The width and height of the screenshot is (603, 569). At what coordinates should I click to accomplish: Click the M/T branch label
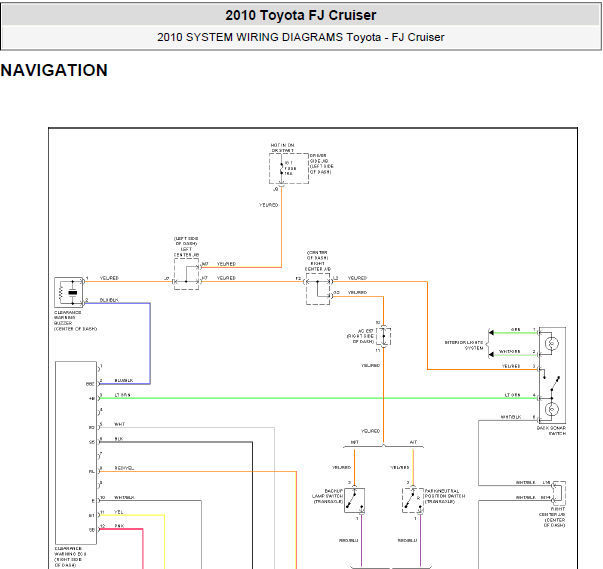tap(355, 442)
